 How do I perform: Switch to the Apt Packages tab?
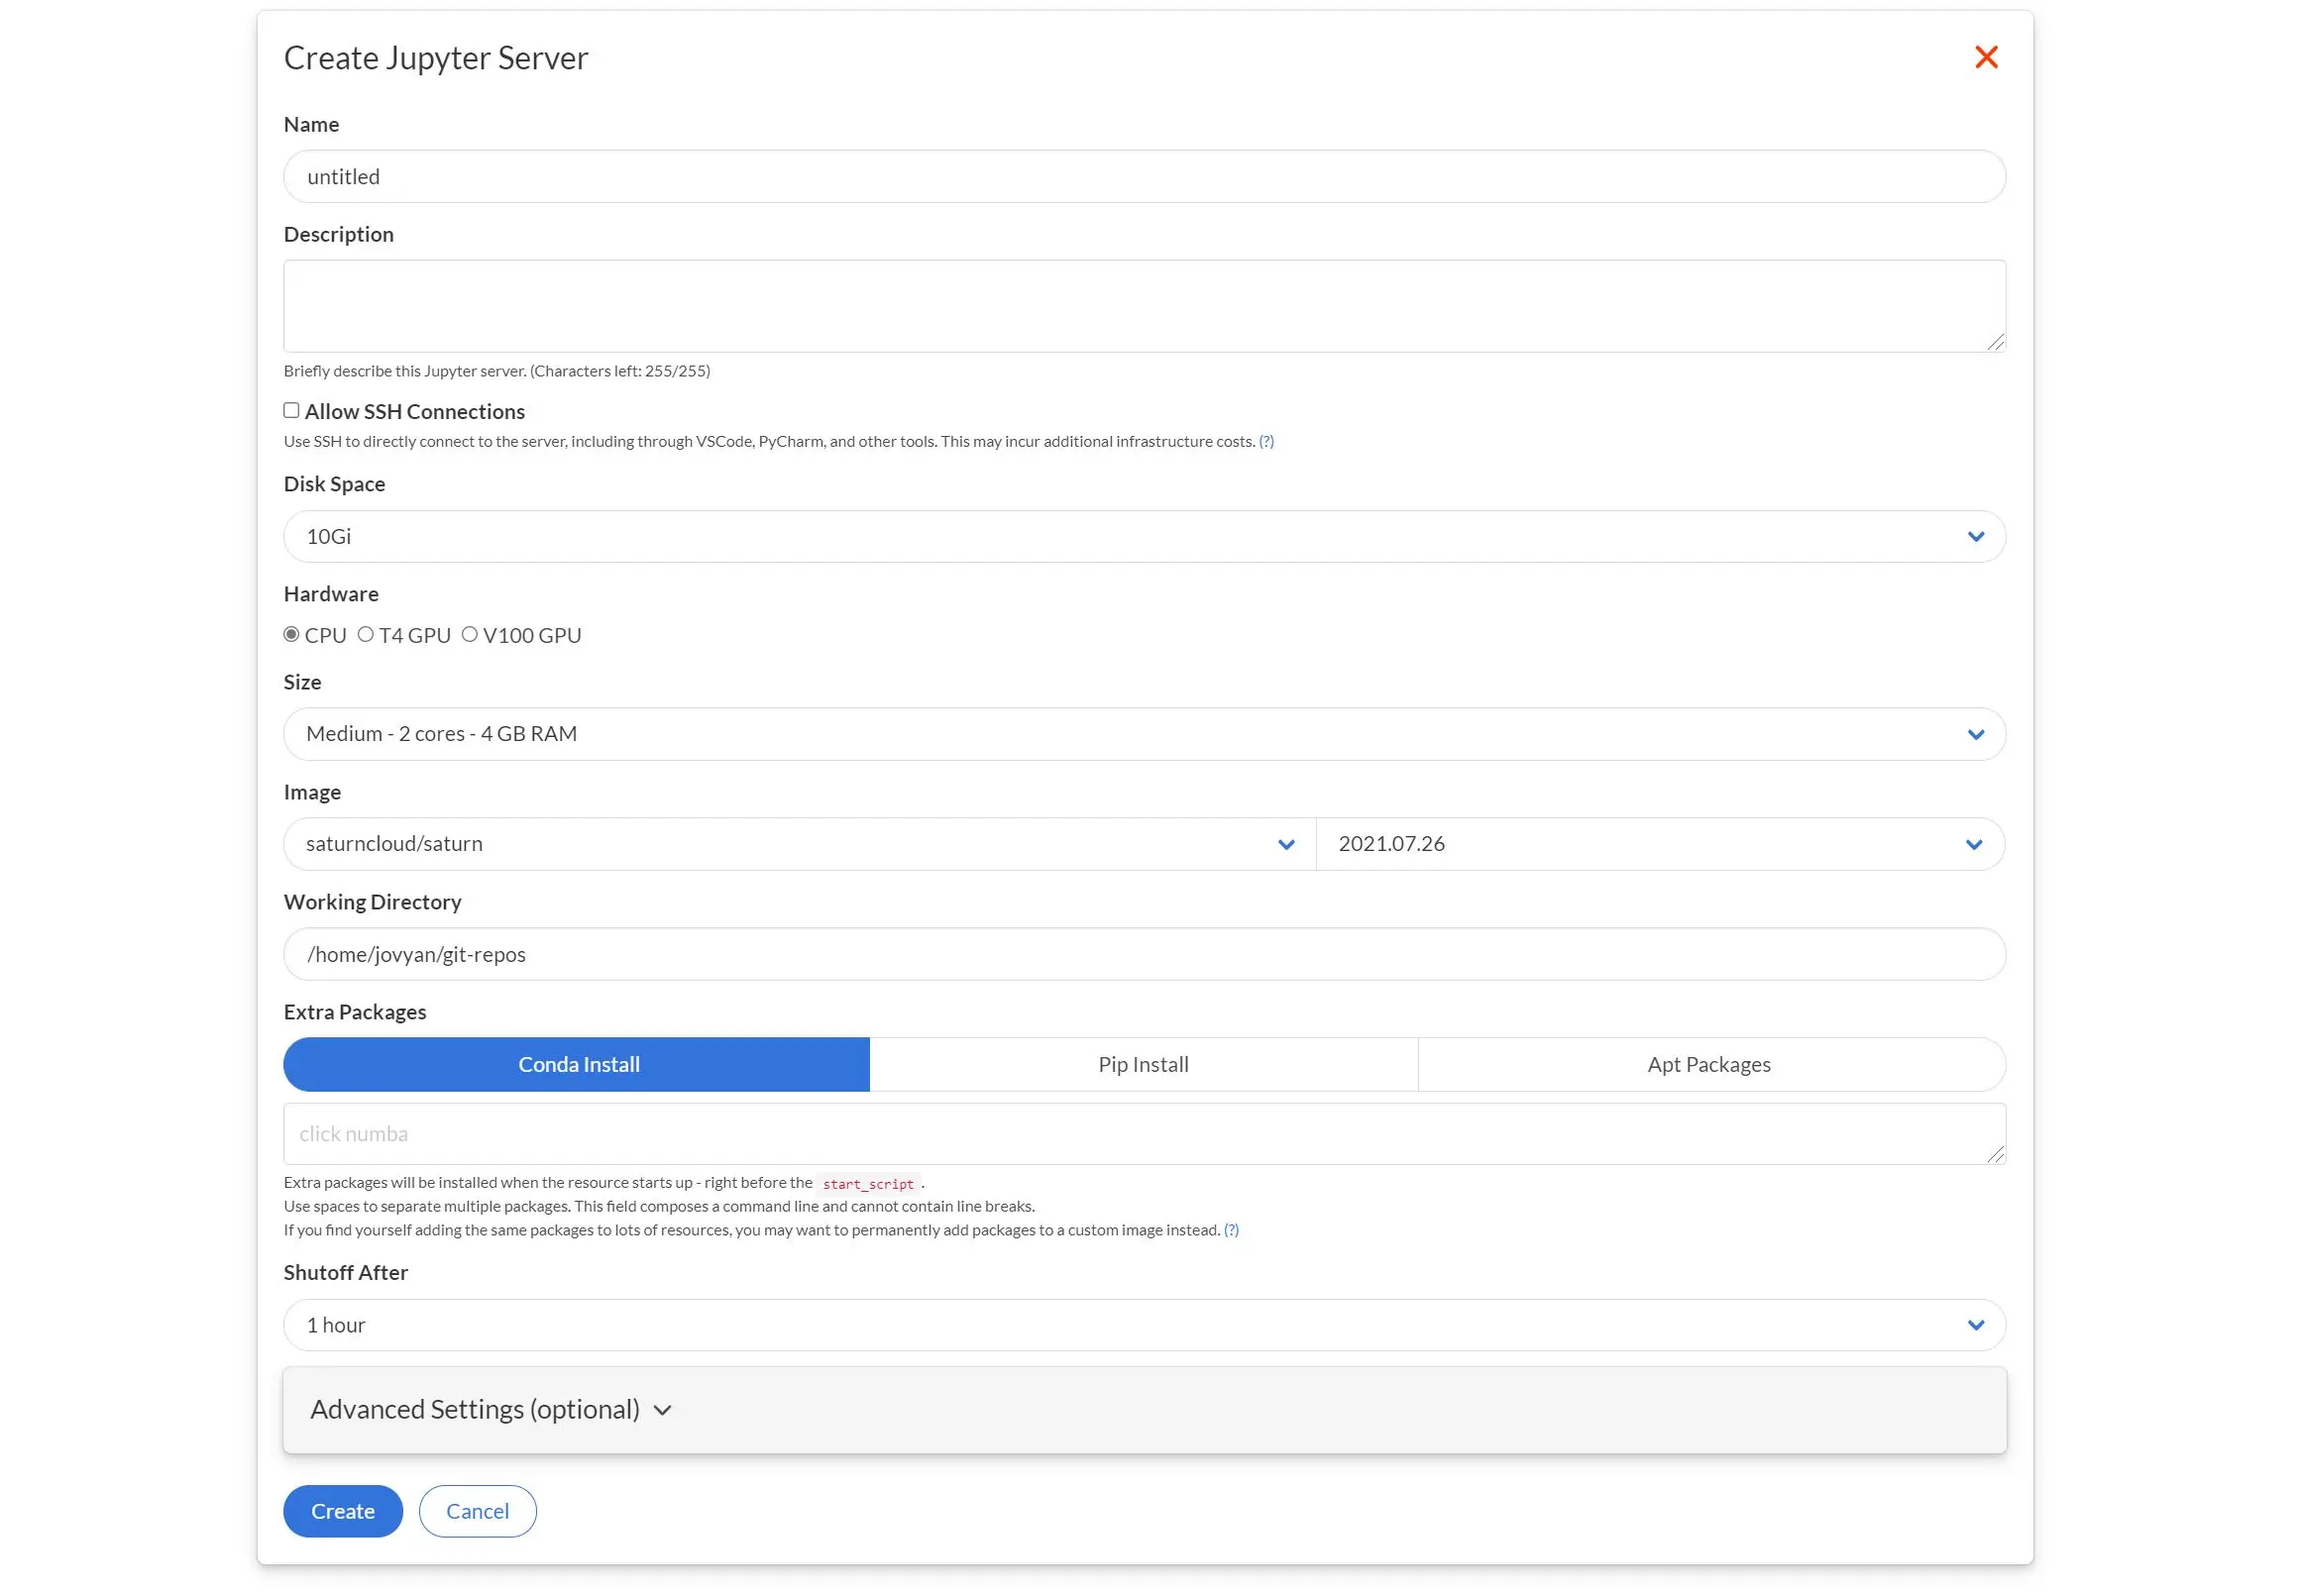coord(1708,1063)
